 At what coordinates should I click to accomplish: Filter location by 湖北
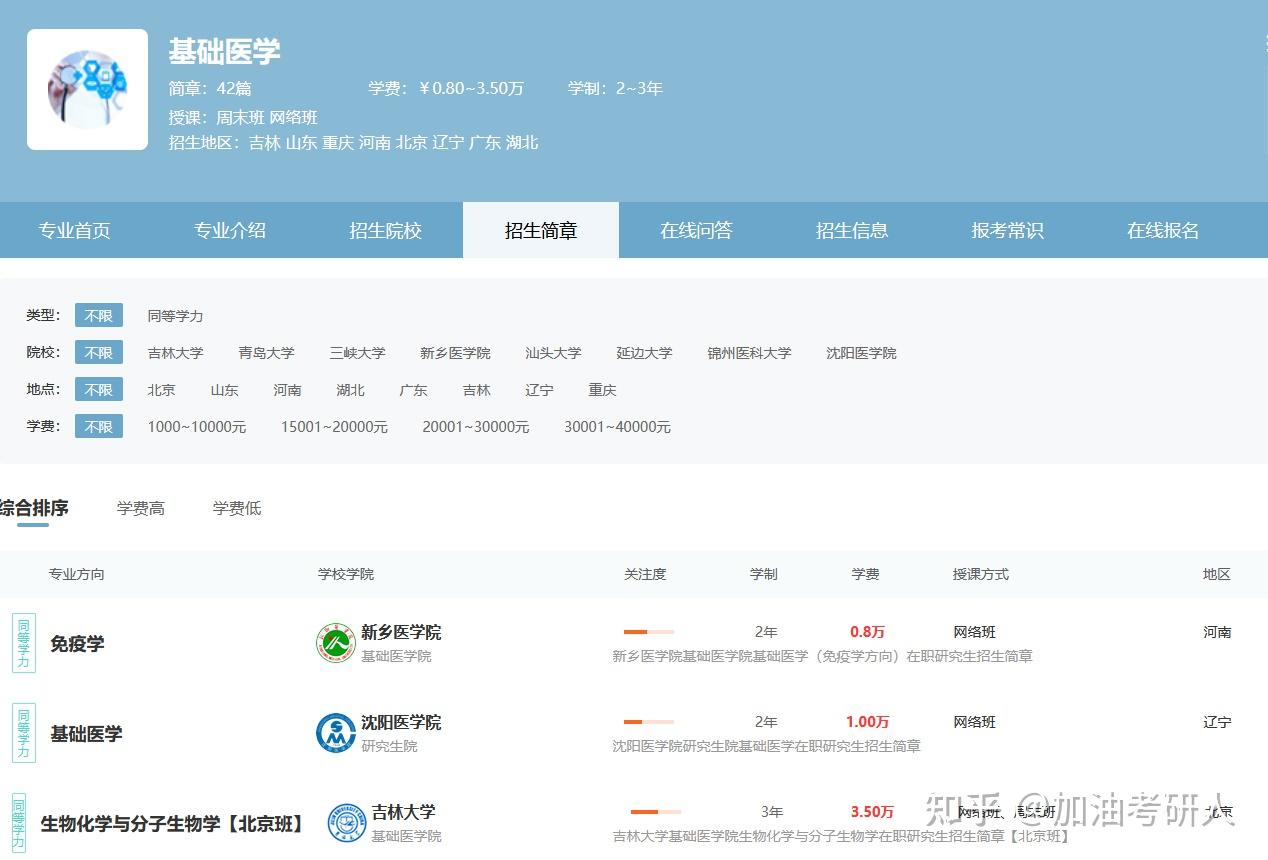350,389
